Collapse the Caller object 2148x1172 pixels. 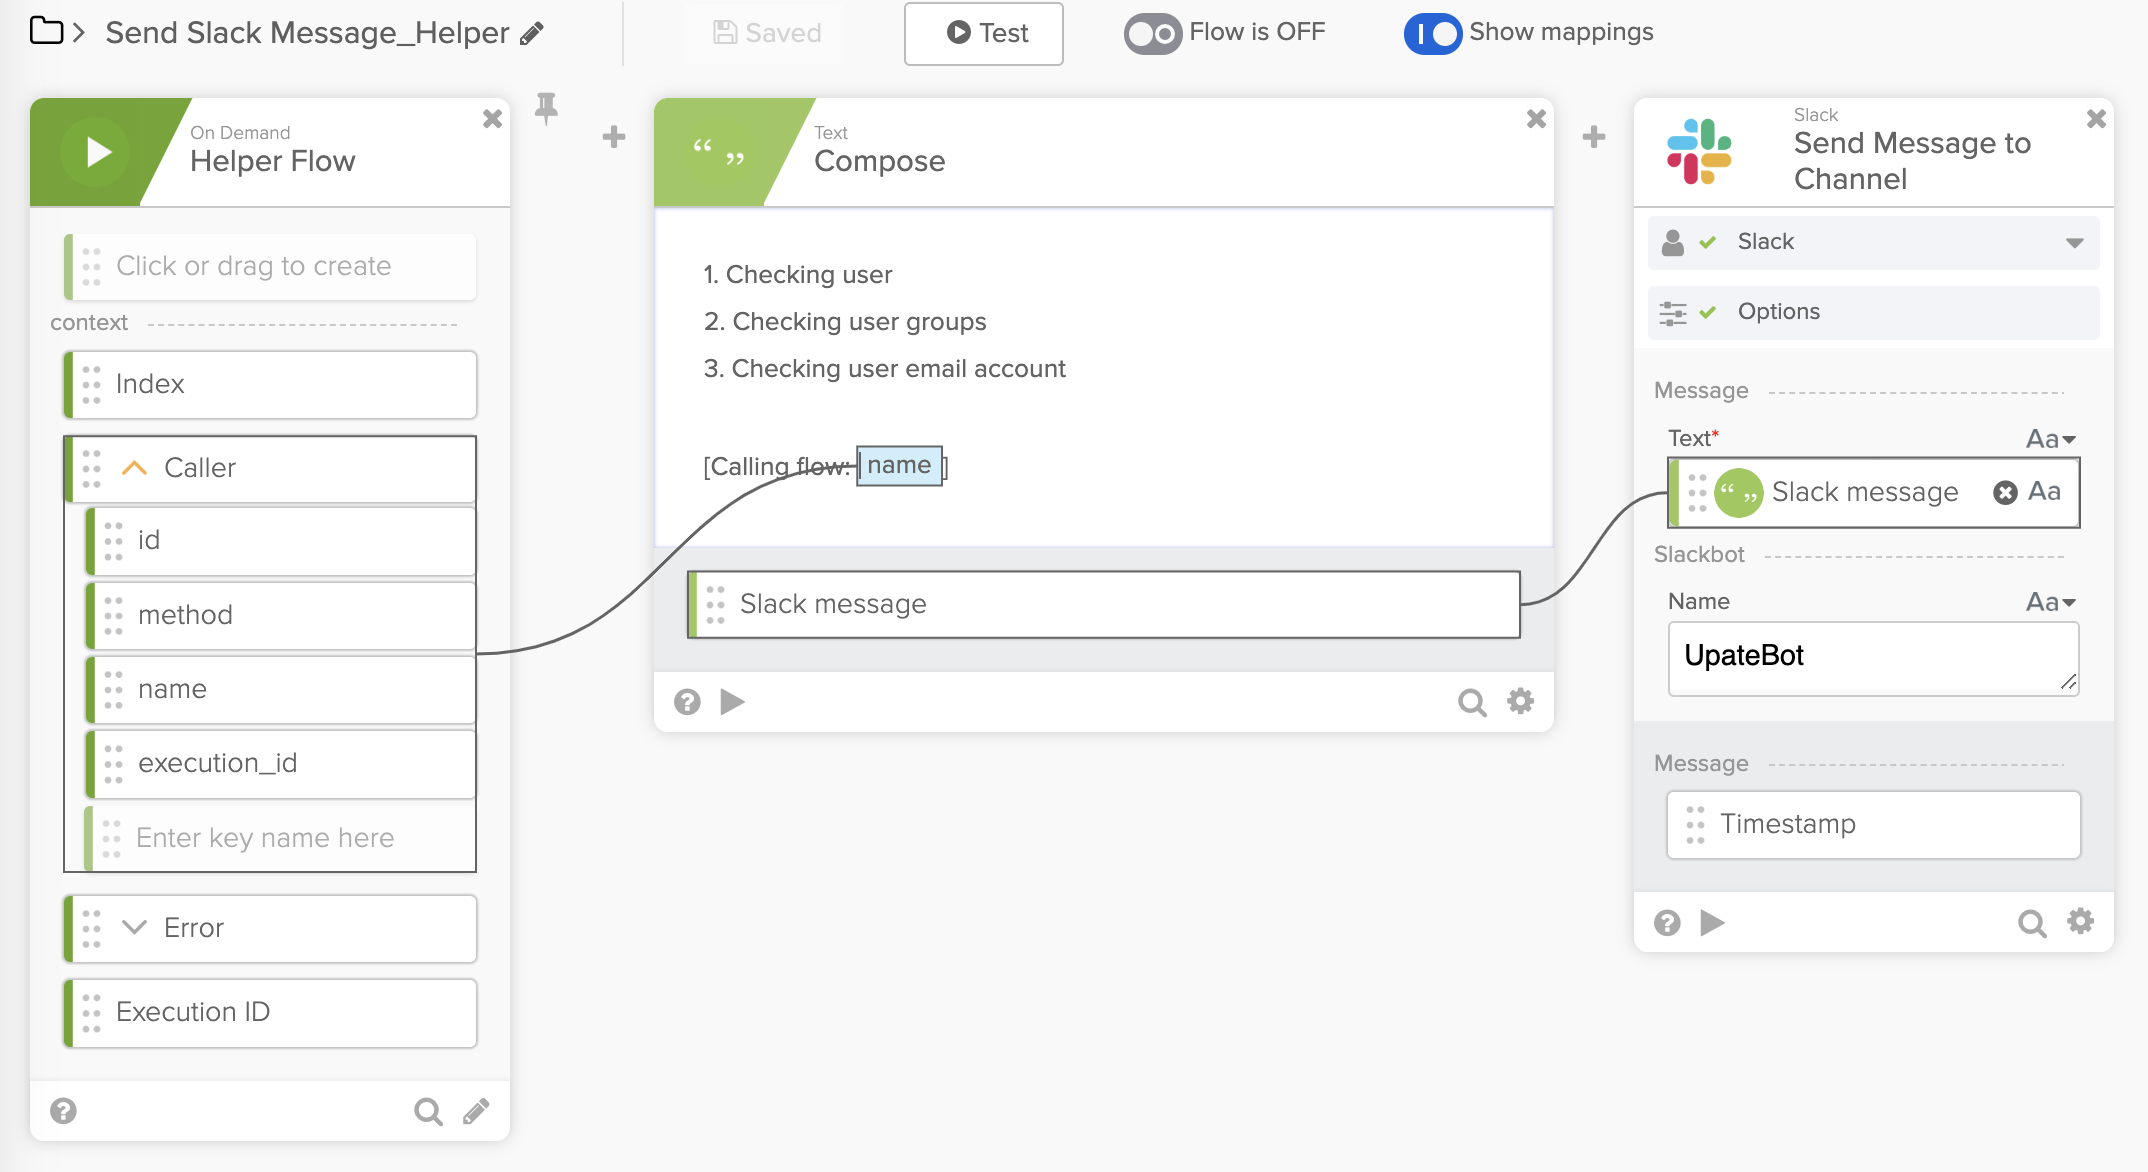coord(134,468)
